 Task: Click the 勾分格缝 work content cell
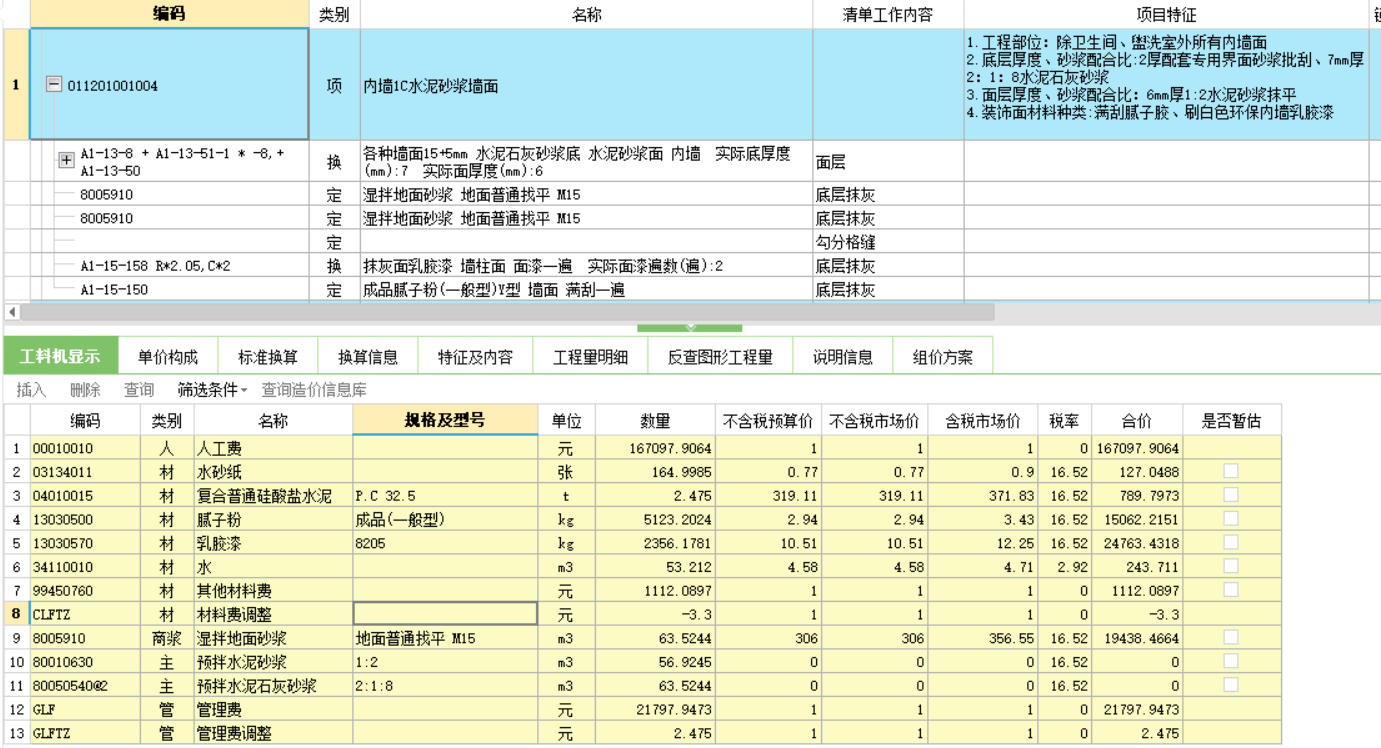[888, 242]
